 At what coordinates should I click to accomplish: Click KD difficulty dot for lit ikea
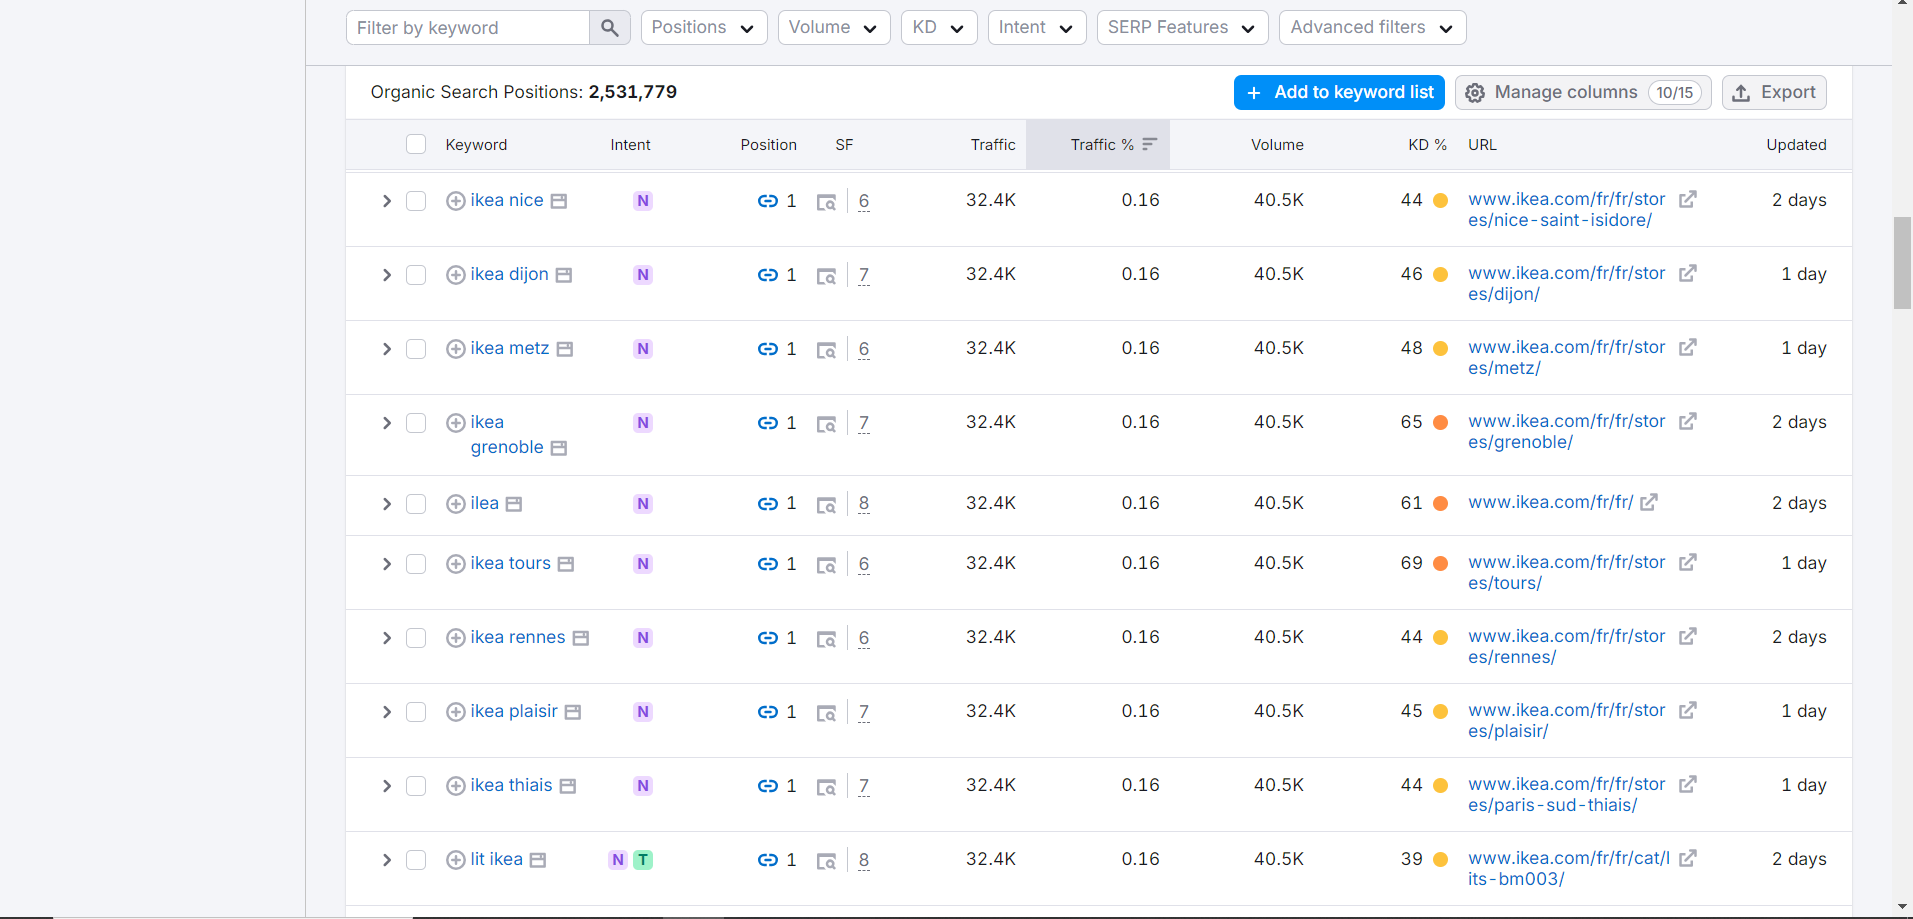pyautogui.click(x=1441, y=860)
